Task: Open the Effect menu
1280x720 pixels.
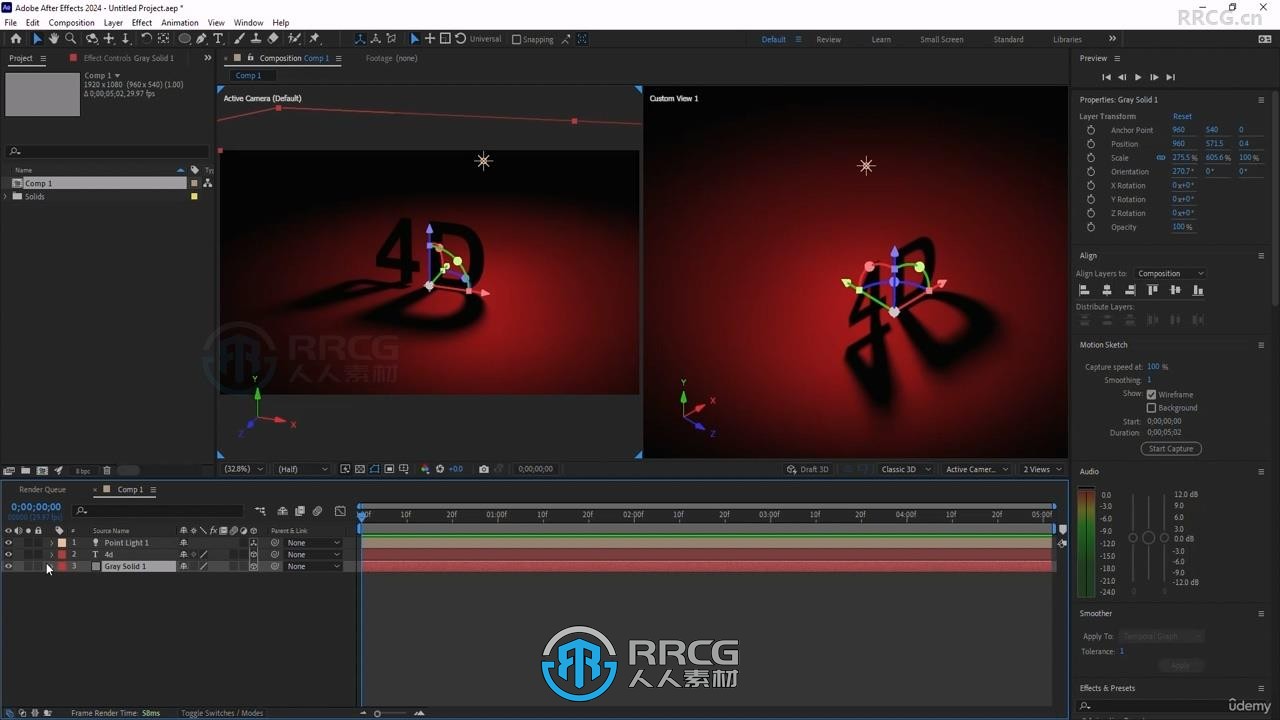Action: pos(142,22)
